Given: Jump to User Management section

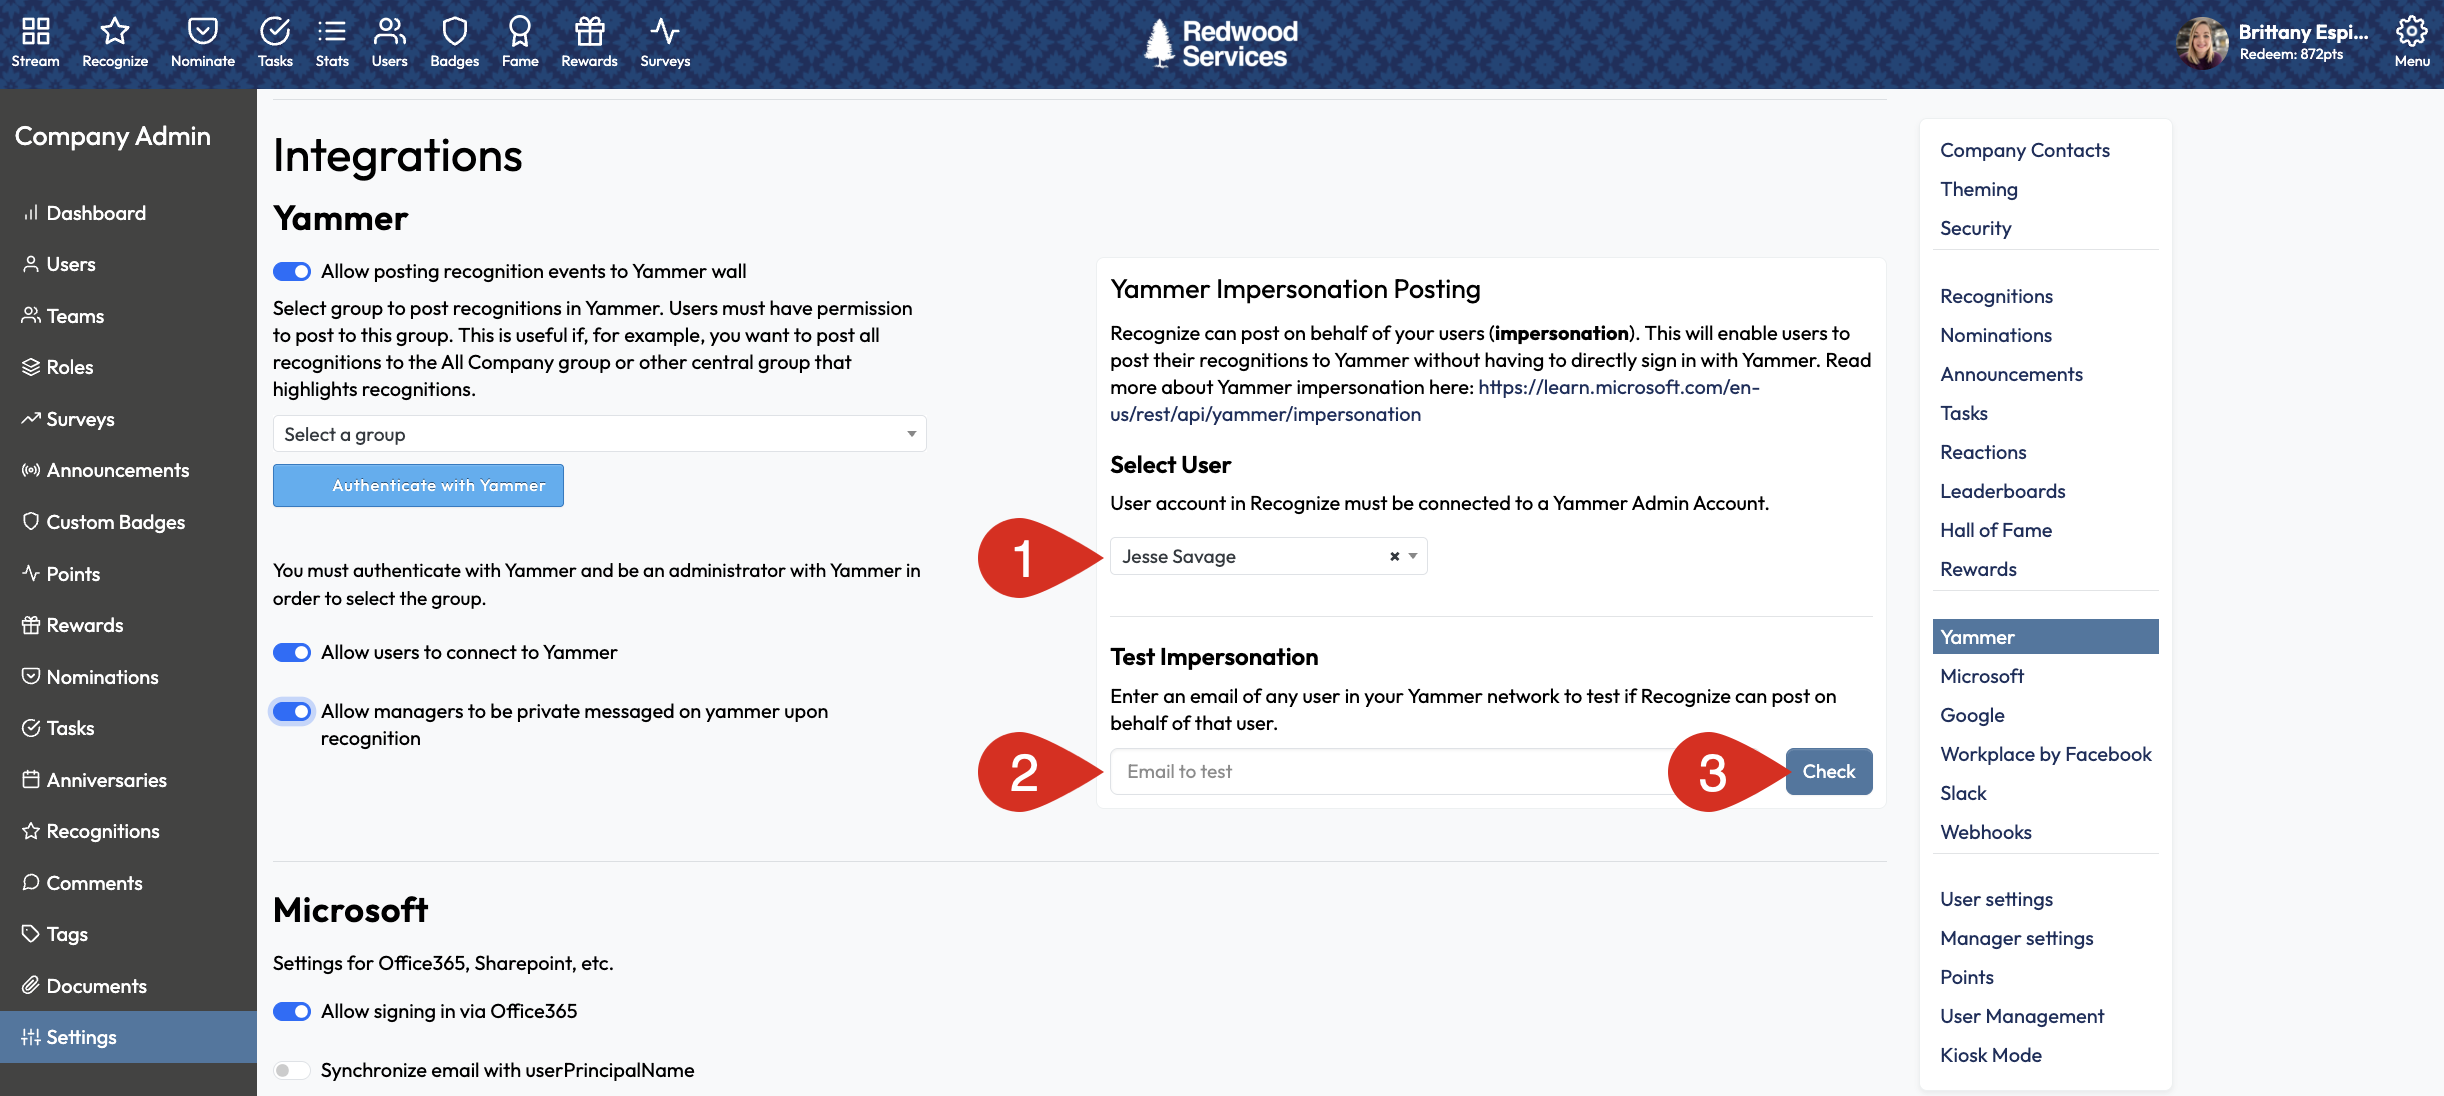Looking at the screenshot, I should click(2022, 1016).
